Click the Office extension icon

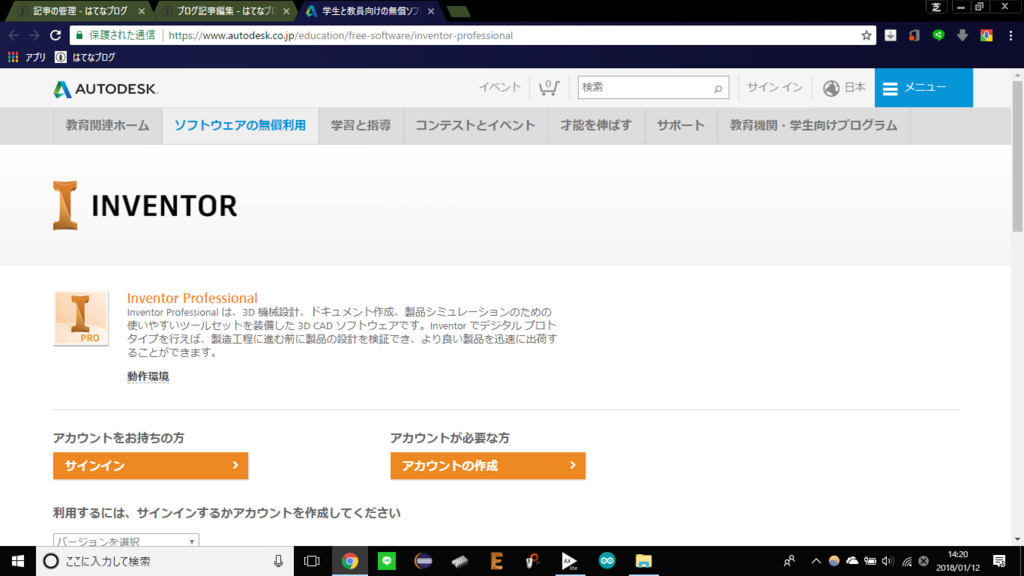coord(914,35)
